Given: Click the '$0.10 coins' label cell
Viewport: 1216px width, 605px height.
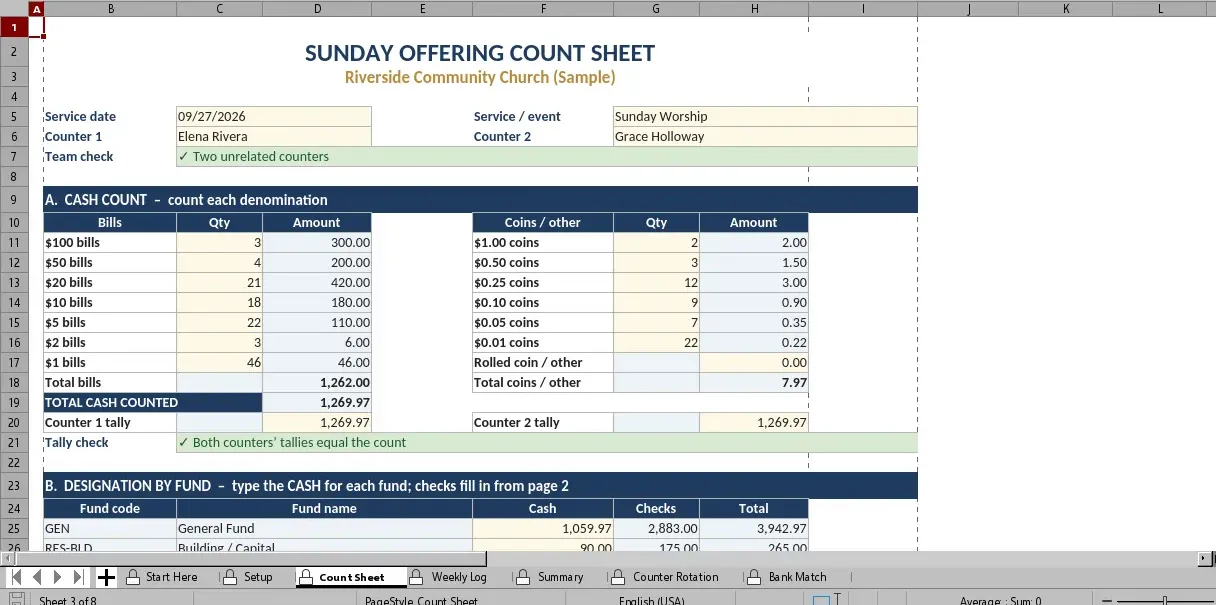Looking at the screenshot, I should (x=543, y=303).
